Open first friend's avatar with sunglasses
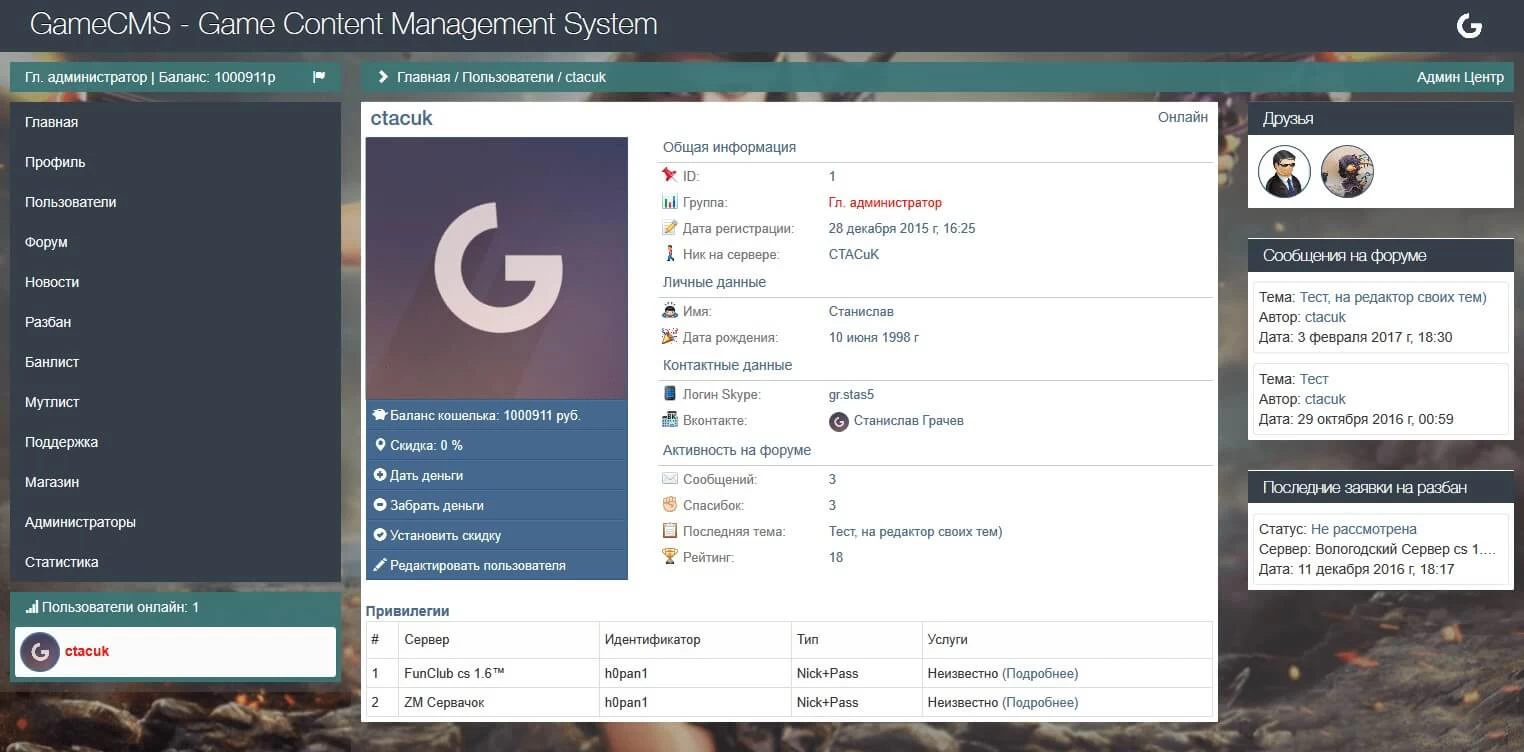This screenshot has width=1524, height=752. click(x=1284, y=172)
